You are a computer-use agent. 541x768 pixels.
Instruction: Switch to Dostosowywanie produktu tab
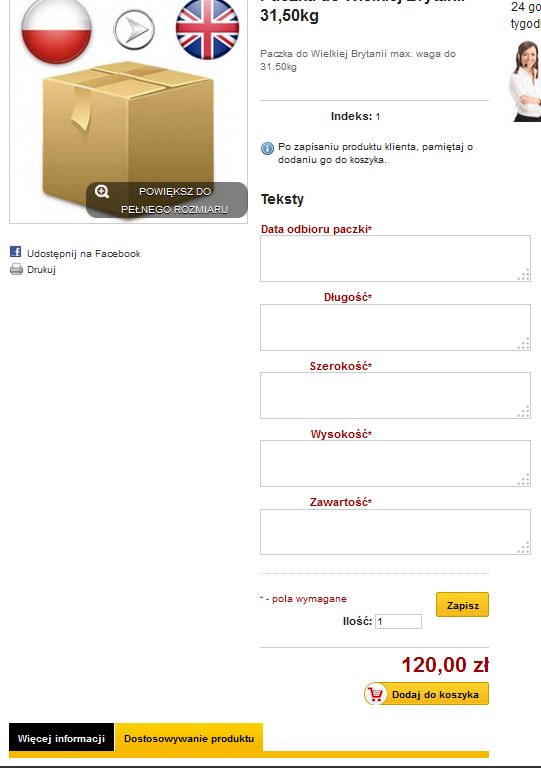point(189,738)
